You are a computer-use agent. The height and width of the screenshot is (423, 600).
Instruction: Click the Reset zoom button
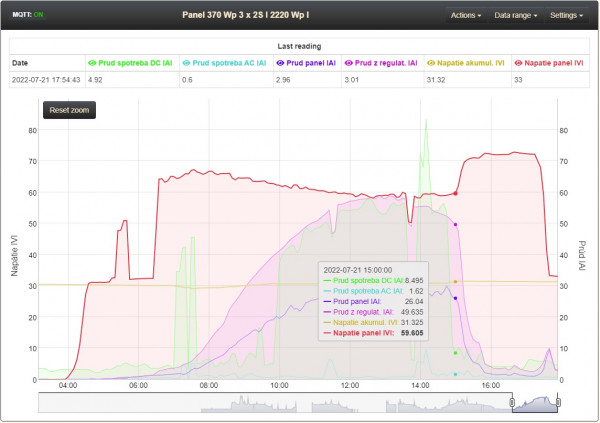(69, 110)
